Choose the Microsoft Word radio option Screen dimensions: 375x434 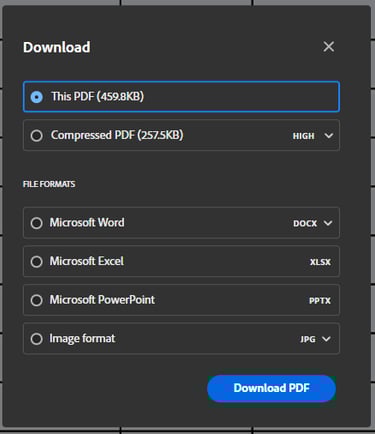(37, 223)
